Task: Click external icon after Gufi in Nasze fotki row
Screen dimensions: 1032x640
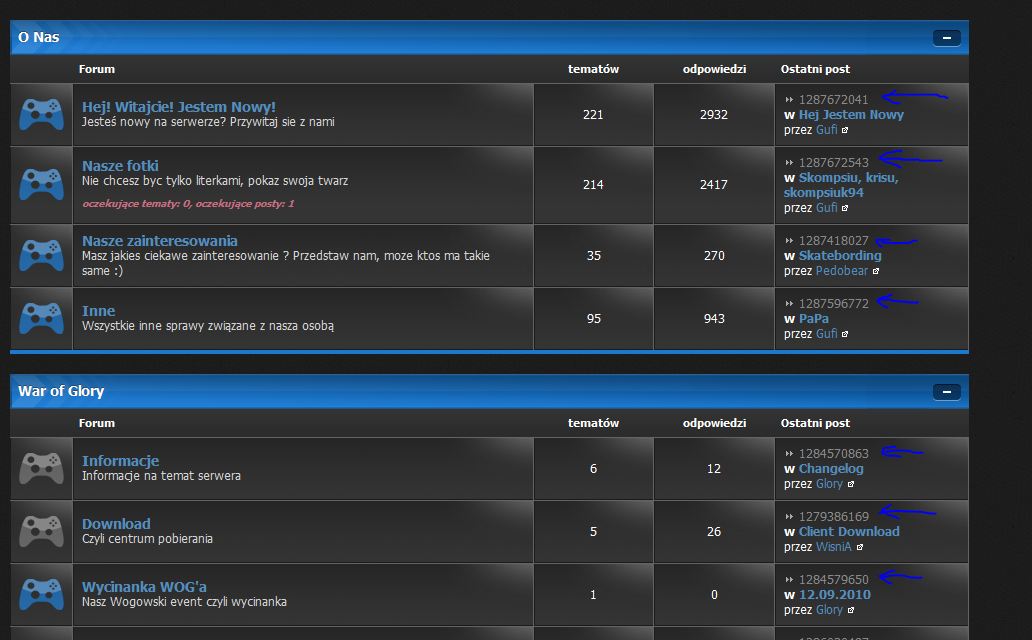Action: coord(845,208)
